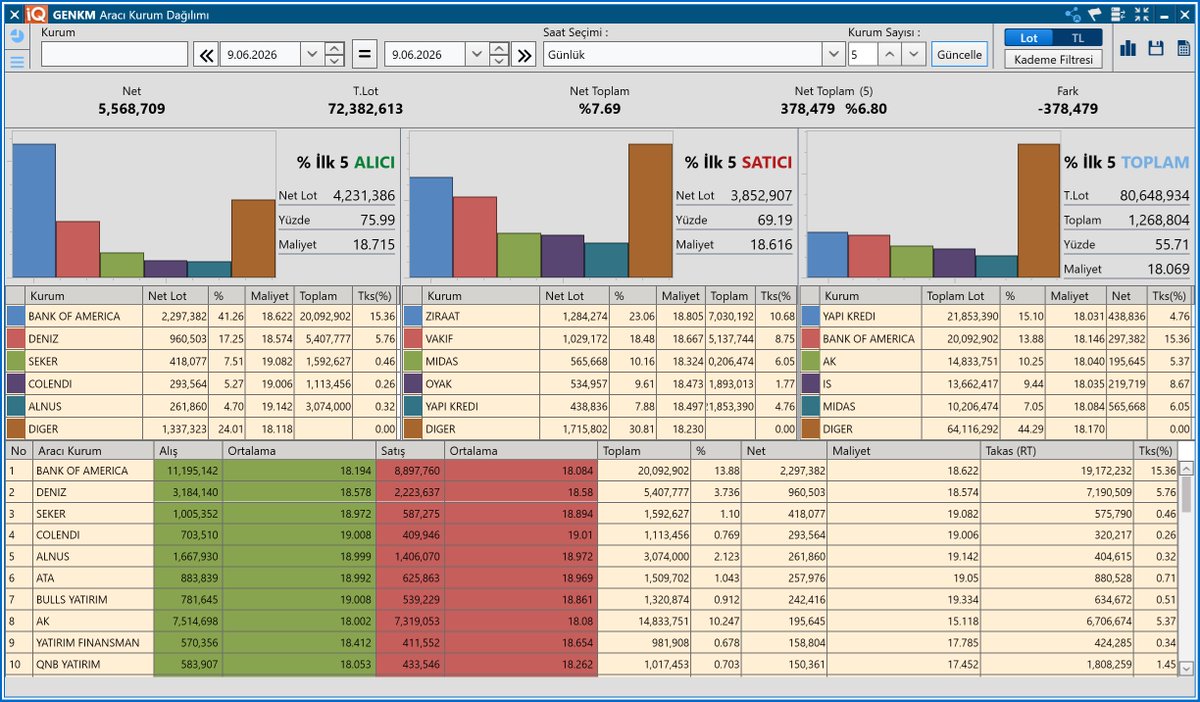Viewport: 1200px width, 702px height.
Task: Increase the start date with up spinner
Action: click(335, 48)
